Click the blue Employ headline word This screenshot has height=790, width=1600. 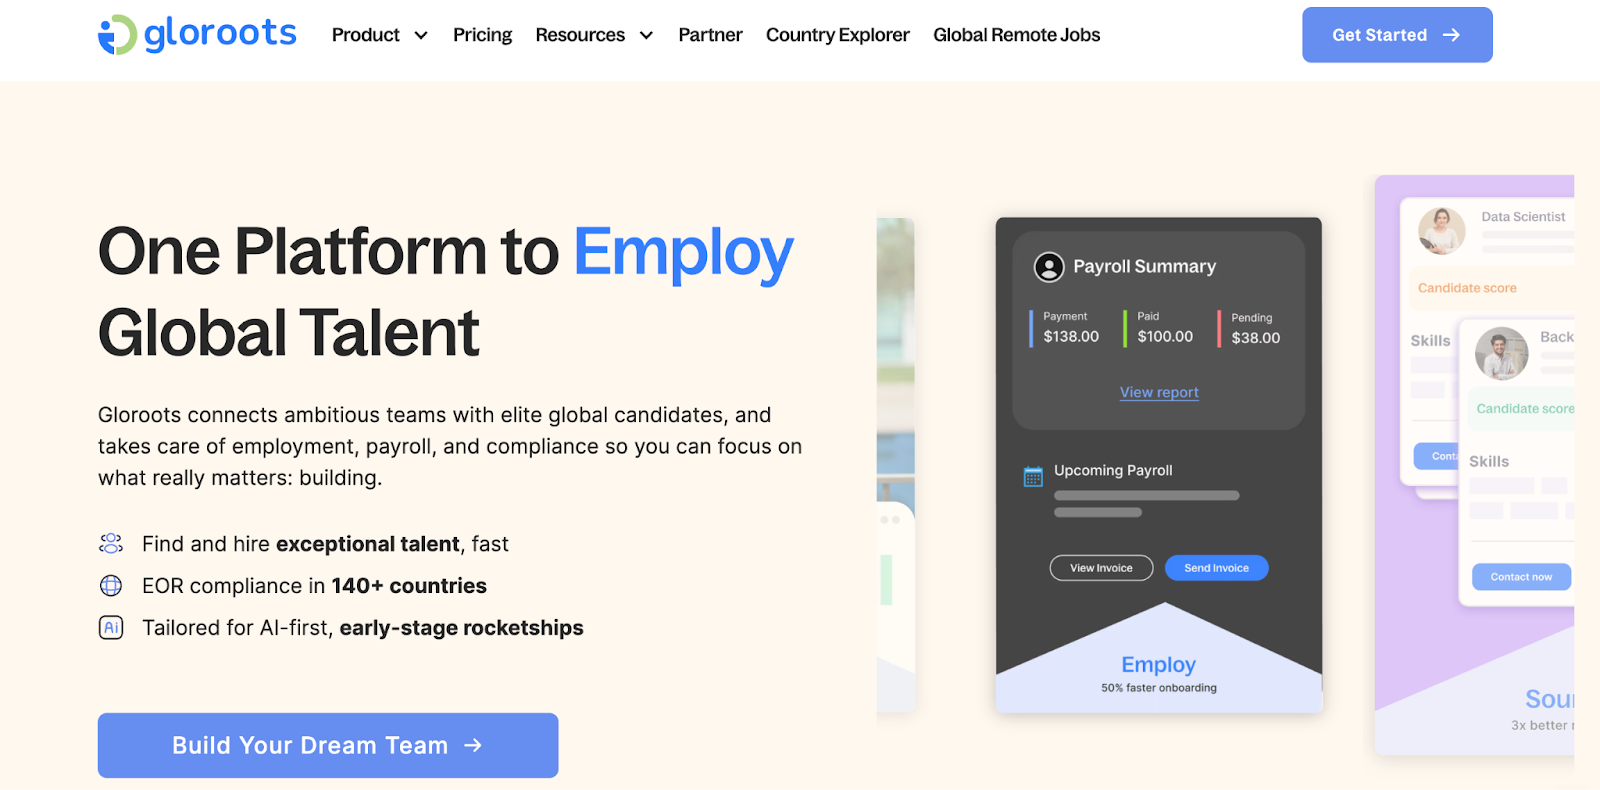point(683,252)
